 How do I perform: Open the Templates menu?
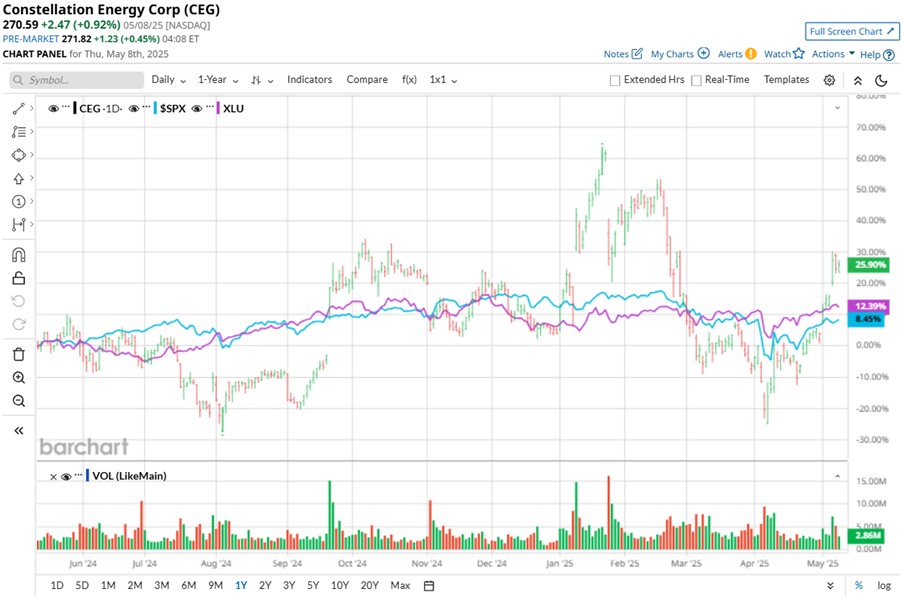pos(787,80)
